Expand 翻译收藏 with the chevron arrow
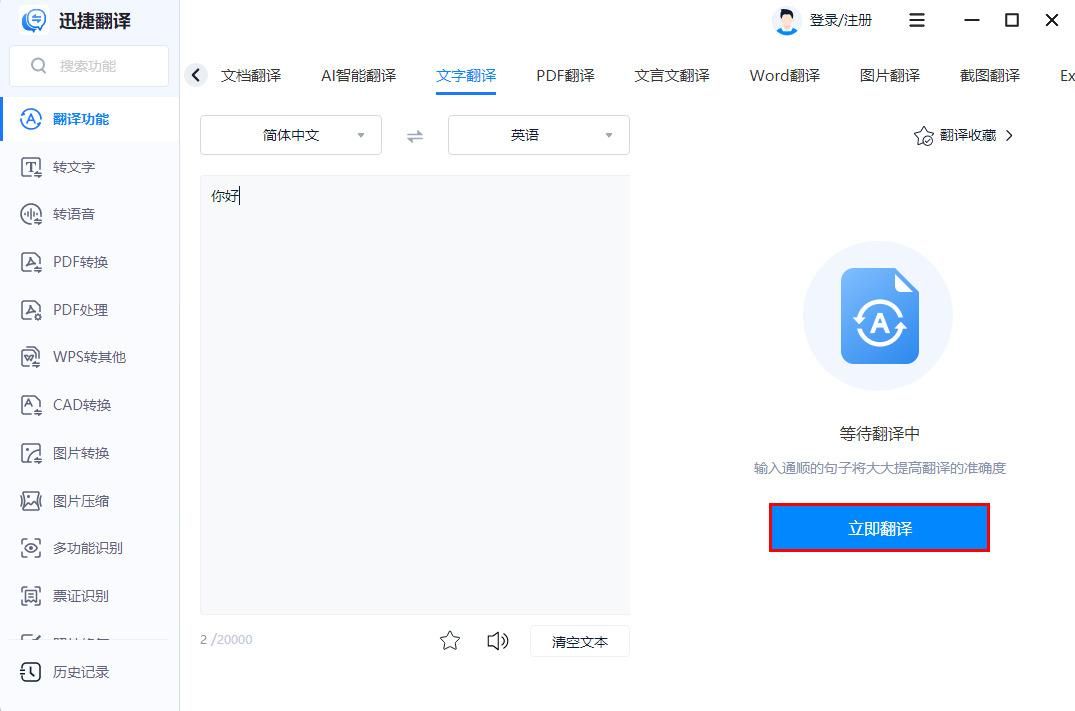Image resolution: width=1075 pixels, height=711 pixels. pos(1009,135)
